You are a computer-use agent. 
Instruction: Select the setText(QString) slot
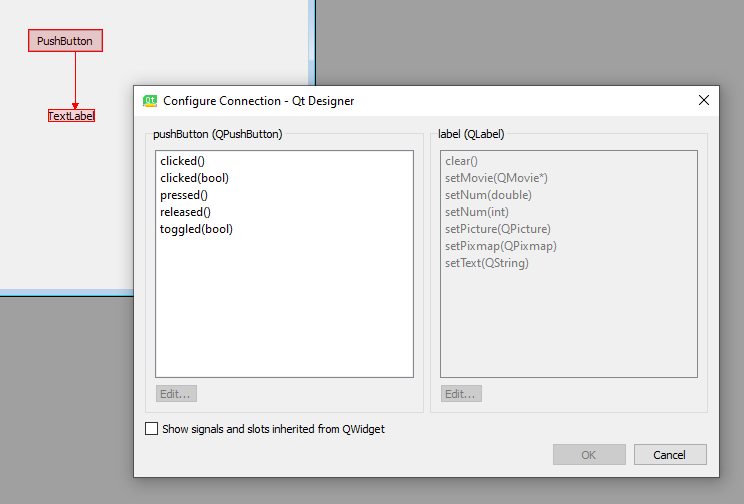coord(486,263)
